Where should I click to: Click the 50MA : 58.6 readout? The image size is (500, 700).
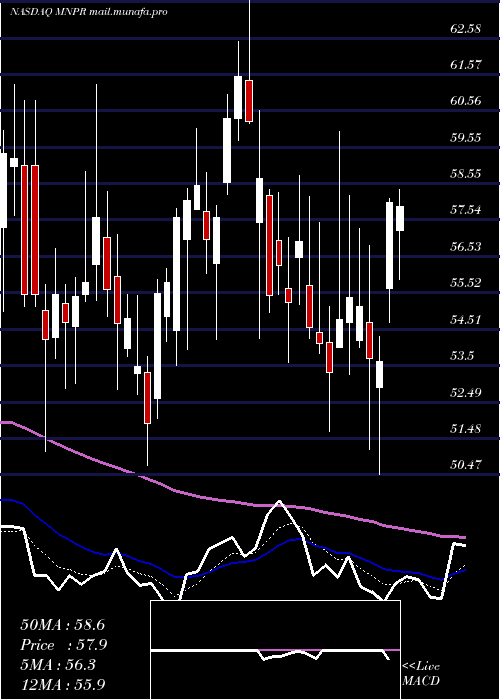[x=63, y=625]
